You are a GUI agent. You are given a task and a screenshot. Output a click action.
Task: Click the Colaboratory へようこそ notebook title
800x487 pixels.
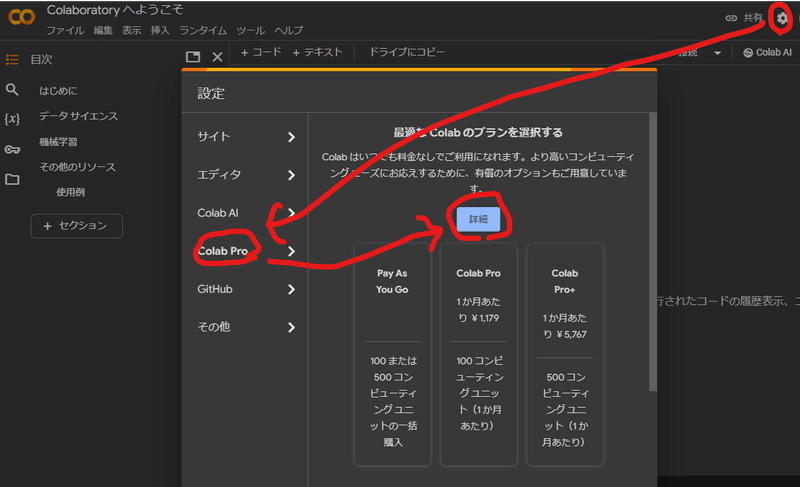(x=115, y=10)
